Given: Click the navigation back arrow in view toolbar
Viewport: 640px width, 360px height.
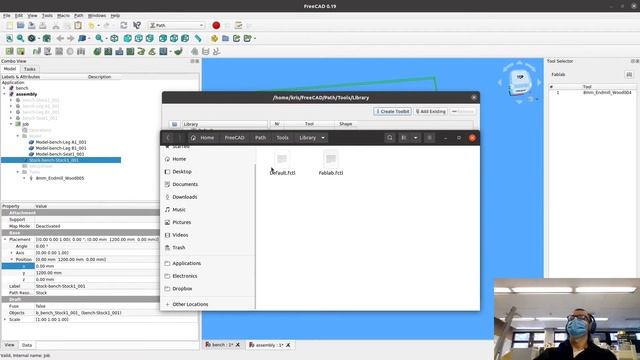Looking at the screenshot, I should 60,38.
